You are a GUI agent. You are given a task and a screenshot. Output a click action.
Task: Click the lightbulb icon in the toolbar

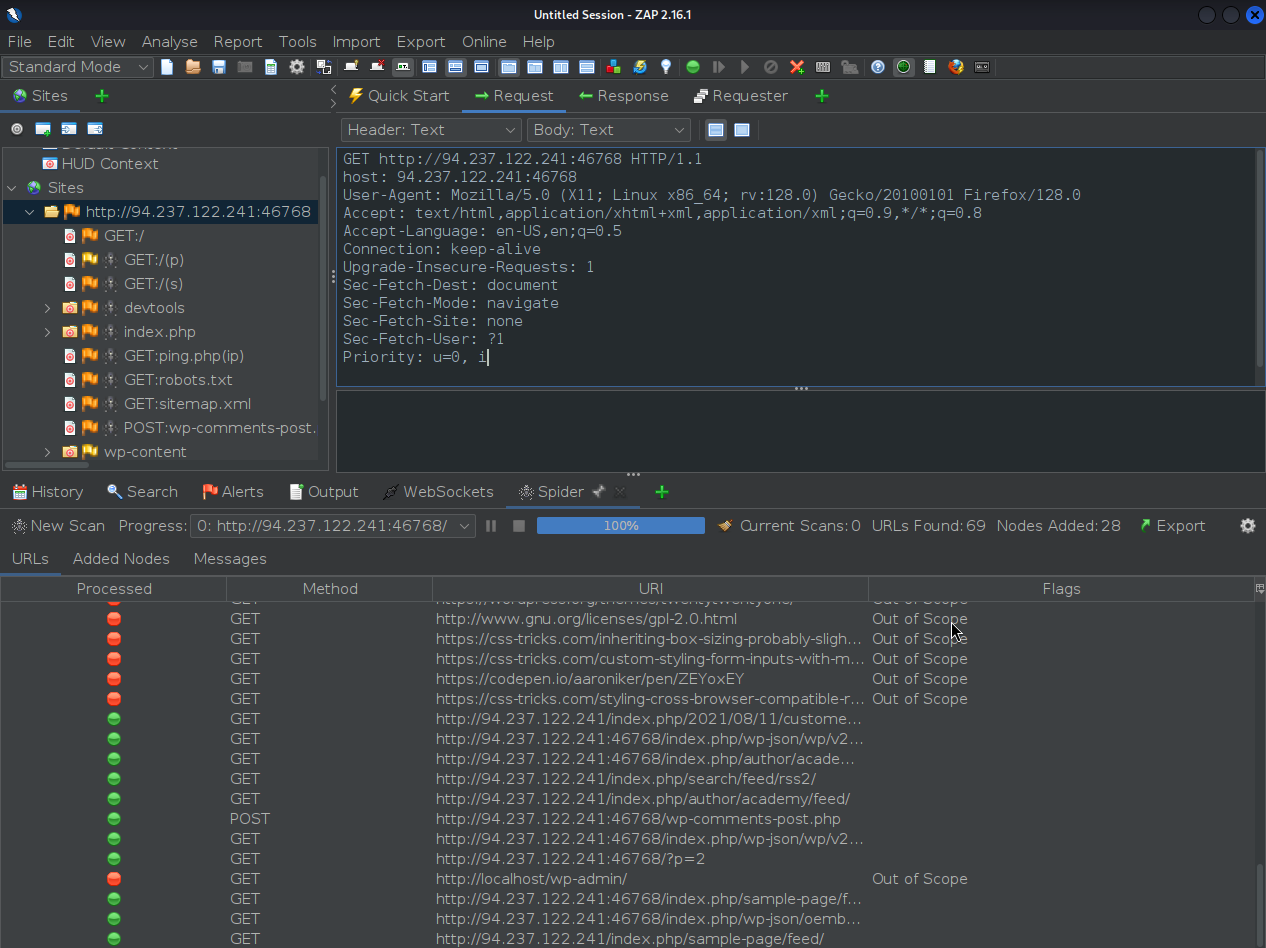pos(666,67)
